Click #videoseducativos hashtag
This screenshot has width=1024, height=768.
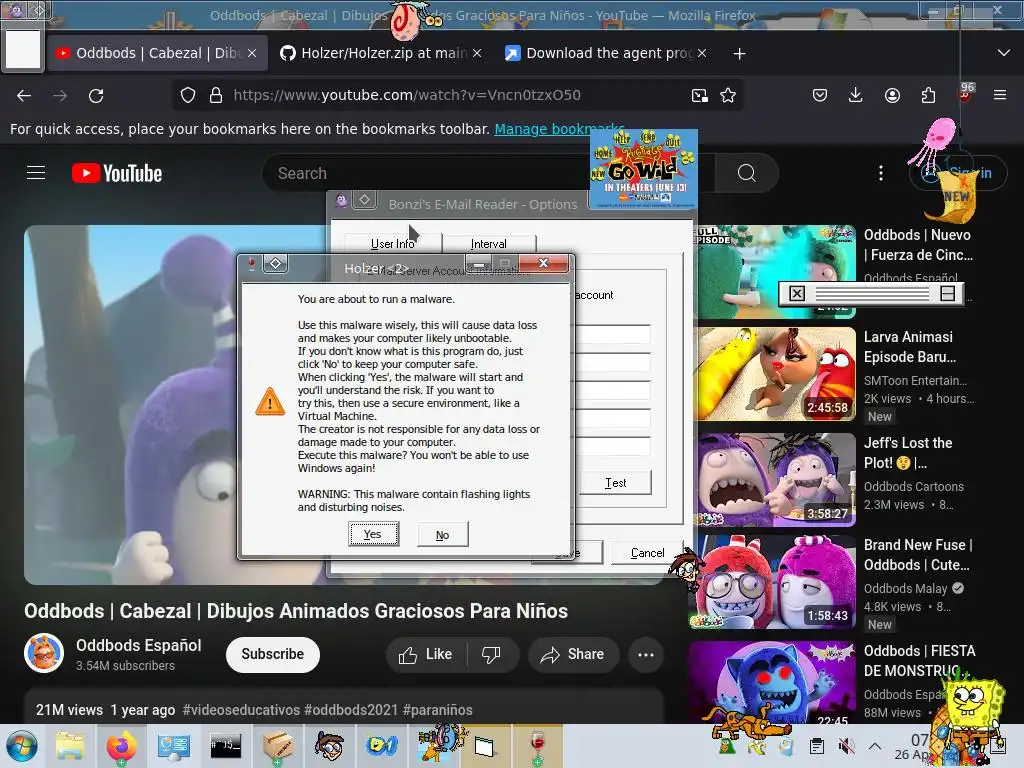241,710
